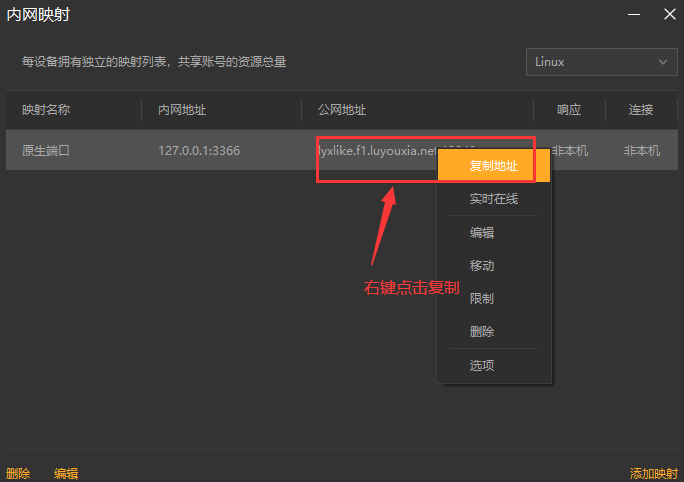Choose 移动 in the context menu
Screen dimensions: 684x482
(x=482, y=266)
